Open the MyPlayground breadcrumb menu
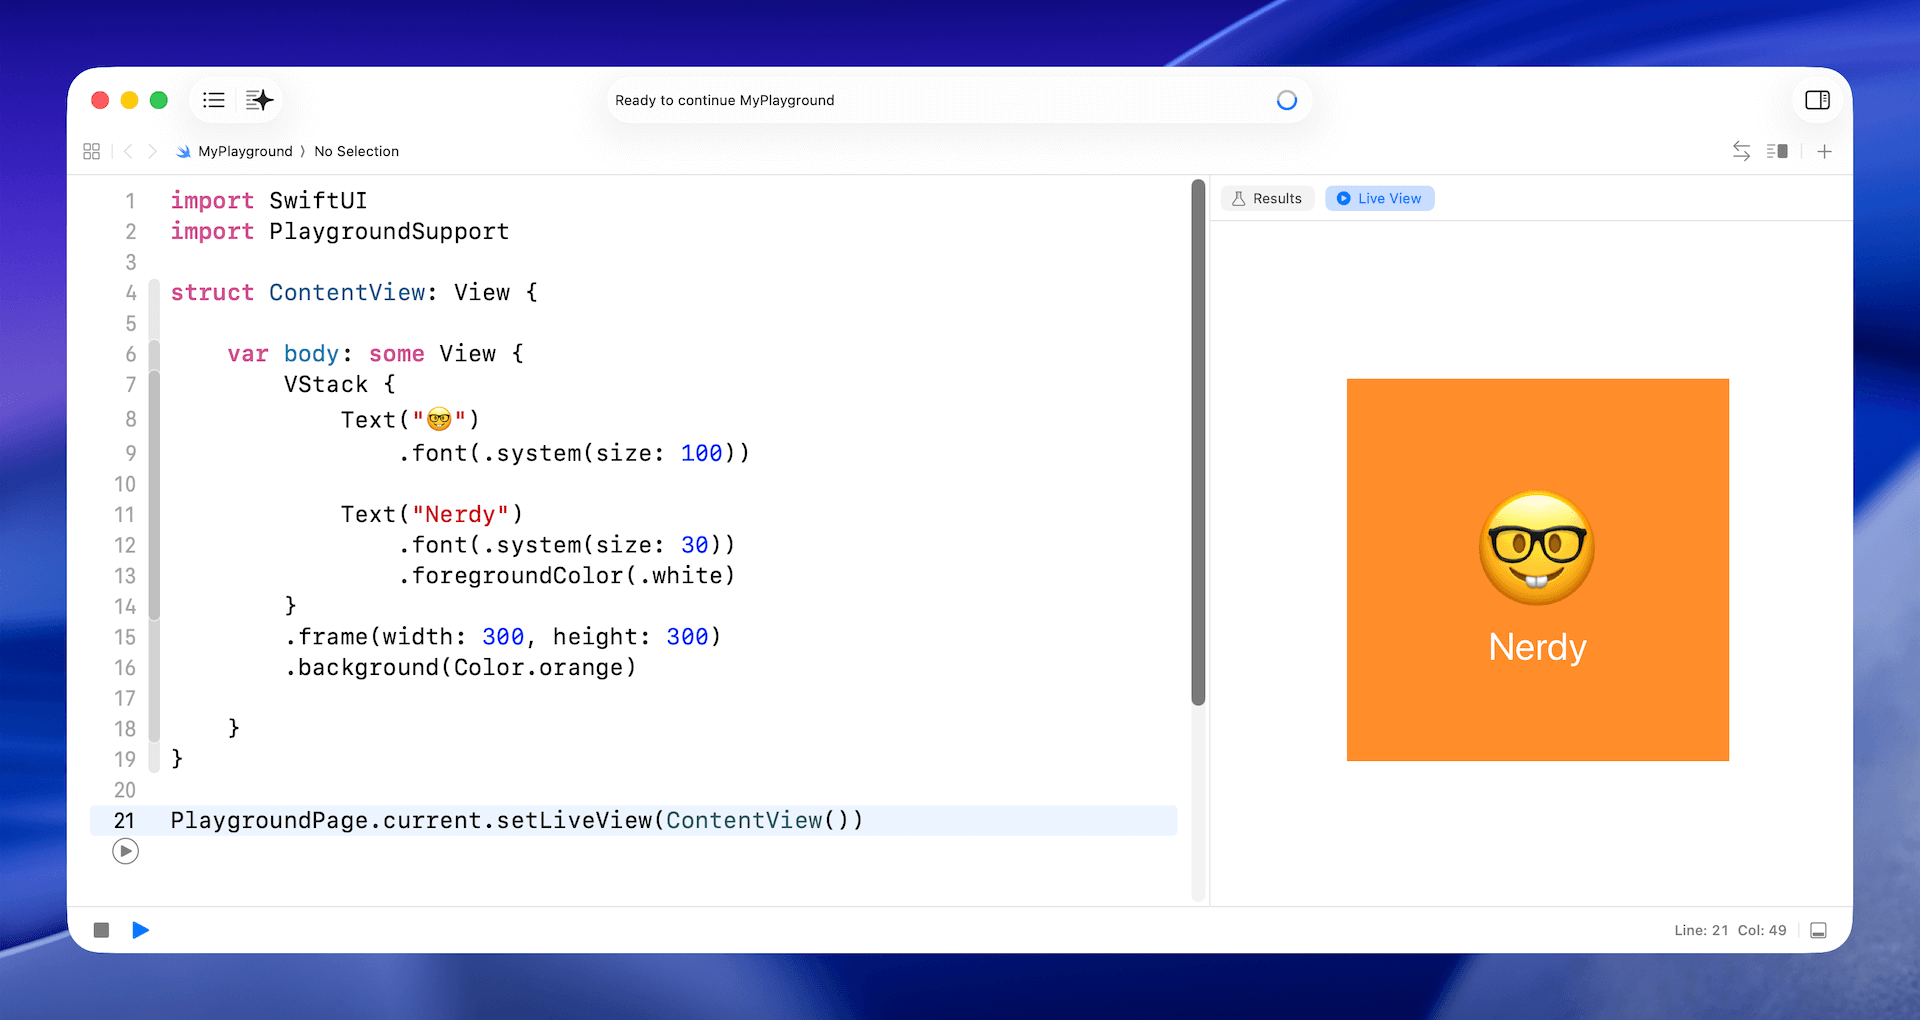The width and height of the screenshot is (1920, 1020). pos(244,151)
